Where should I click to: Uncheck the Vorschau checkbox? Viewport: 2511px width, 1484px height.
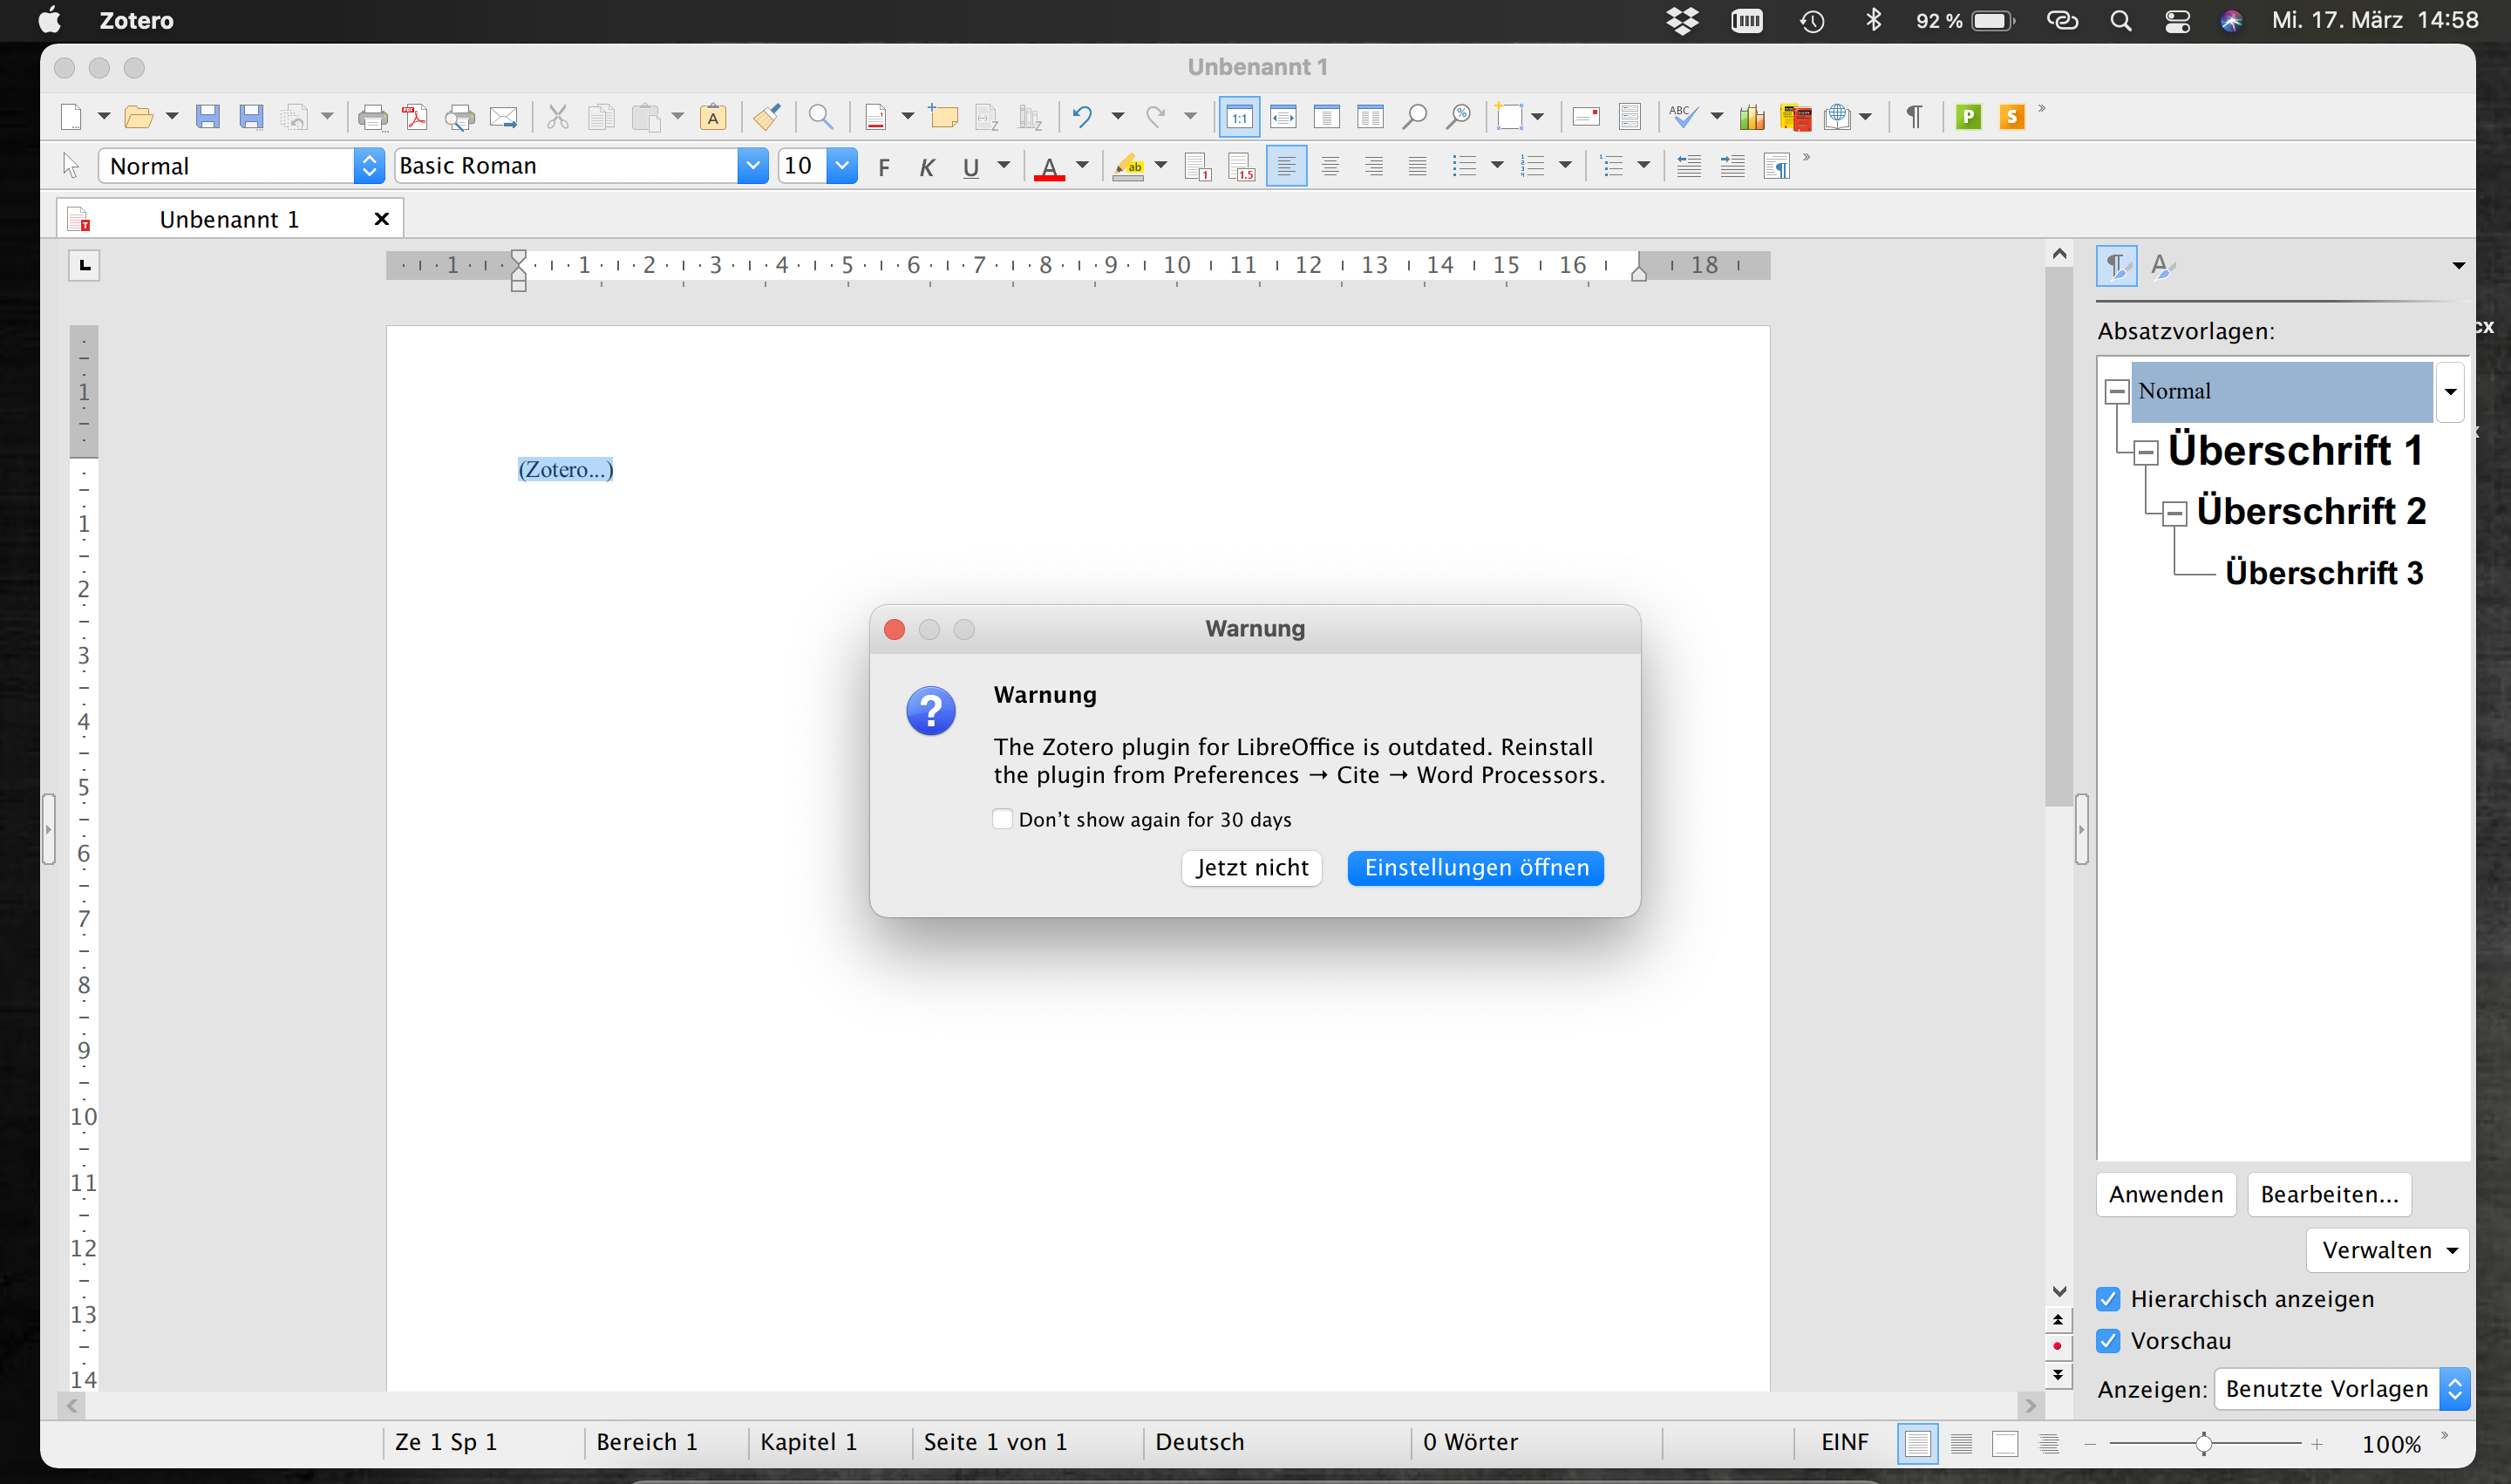[x=2109, y=1341]
